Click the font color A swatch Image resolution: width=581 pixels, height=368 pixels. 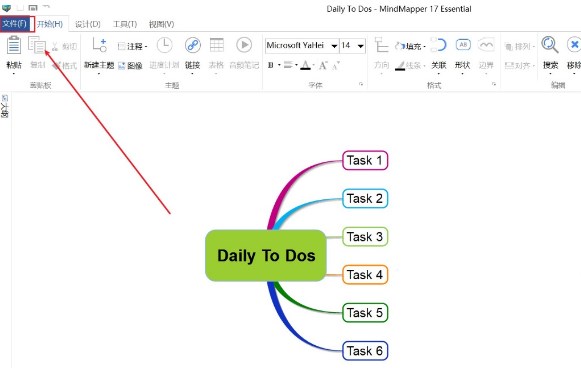(x=305, y=66)
